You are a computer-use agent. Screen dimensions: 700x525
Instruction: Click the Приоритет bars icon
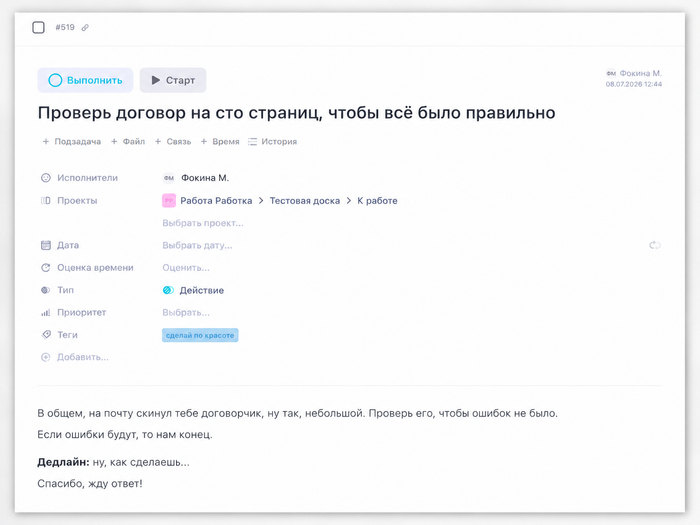point(46,312)
